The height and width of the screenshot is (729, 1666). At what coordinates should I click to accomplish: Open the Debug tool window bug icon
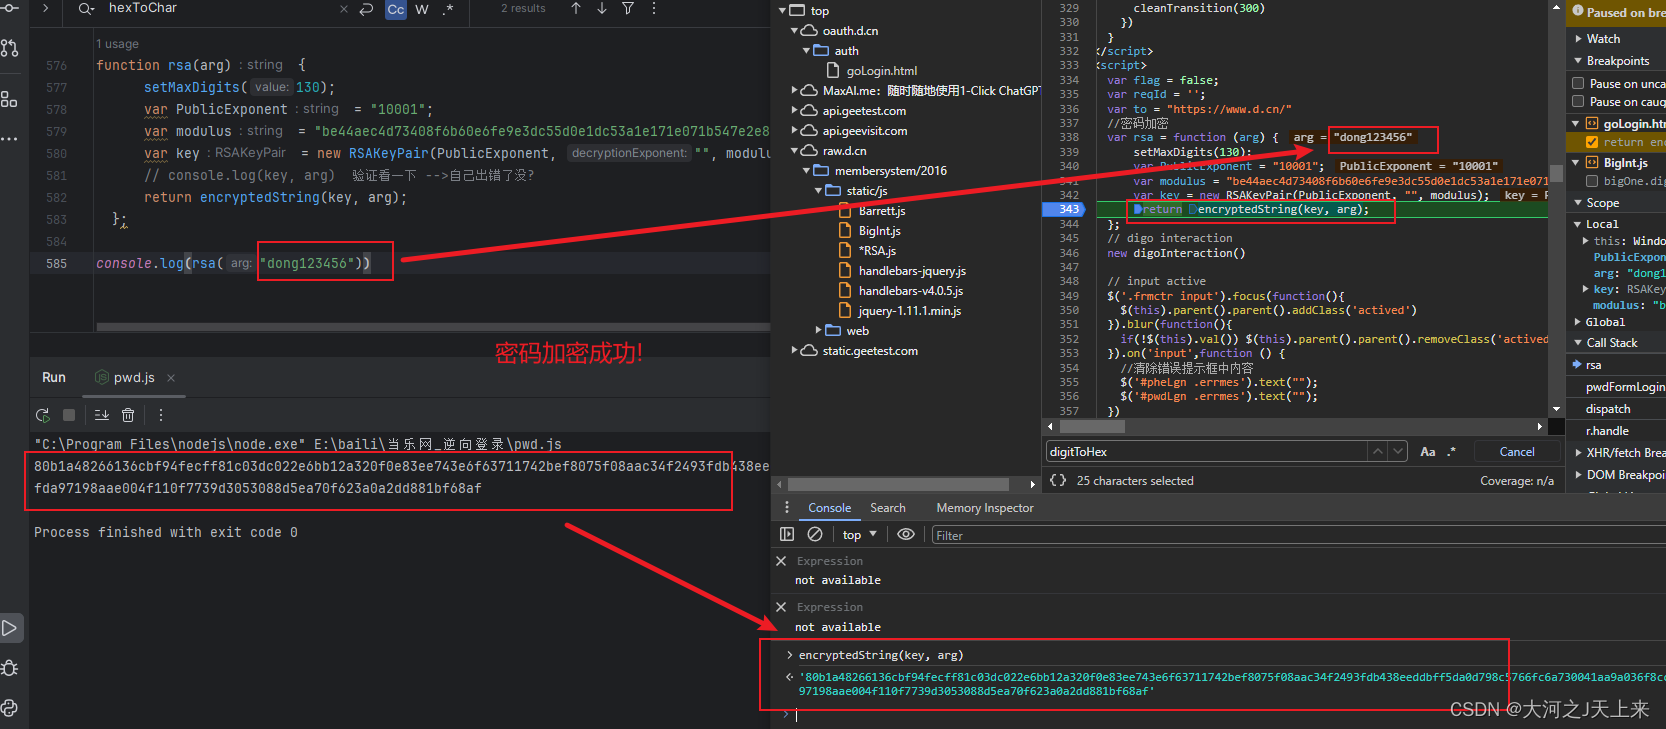tap(10, 668)
